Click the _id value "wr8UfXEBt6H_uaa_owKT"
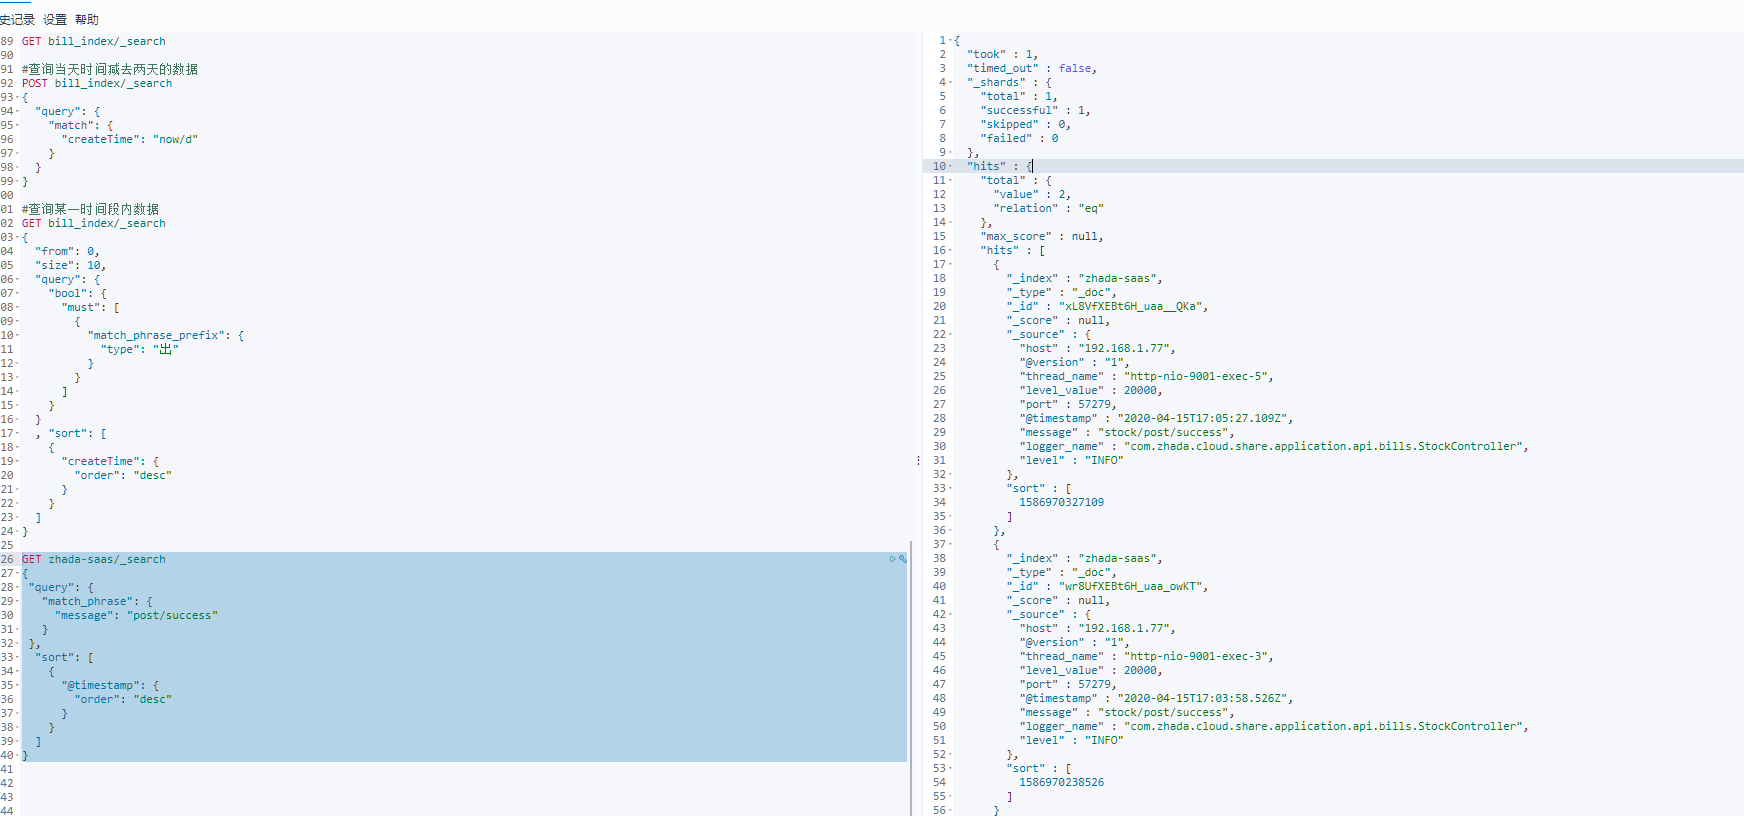This screenshot has height=816, width=1744. (x=1133, y=586)
